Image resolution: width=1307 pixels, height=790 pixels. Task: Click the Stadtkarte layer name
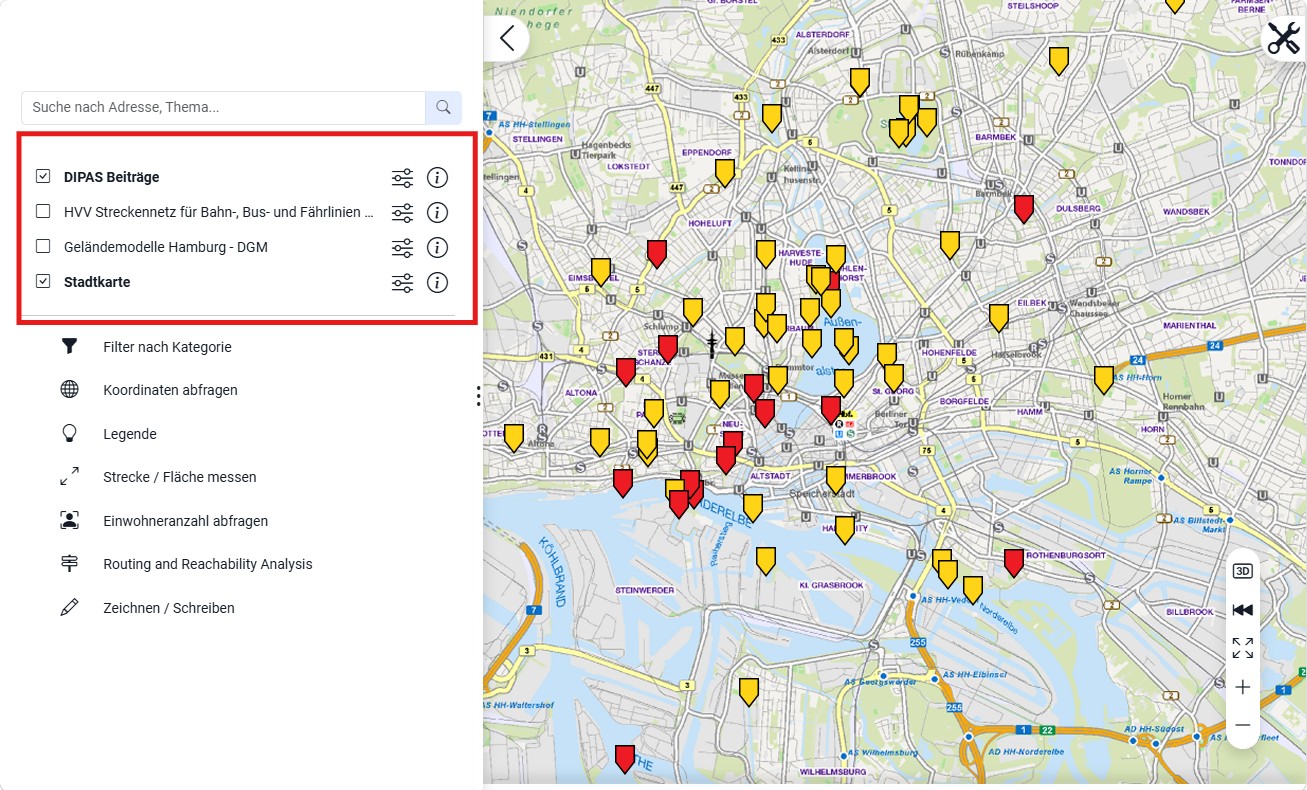[97, 282]
